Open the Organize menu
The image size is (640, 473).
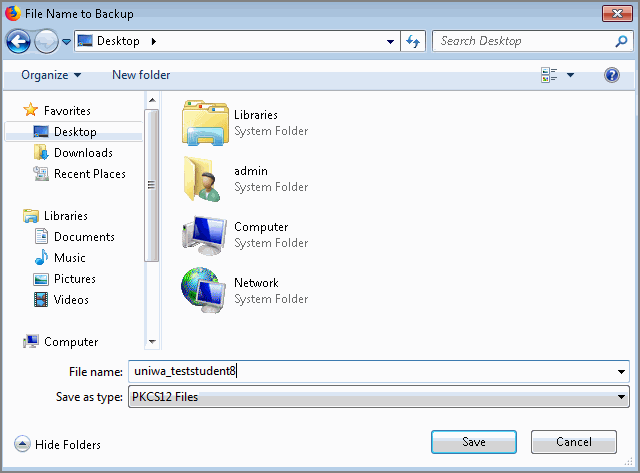(x=51, y=75)
